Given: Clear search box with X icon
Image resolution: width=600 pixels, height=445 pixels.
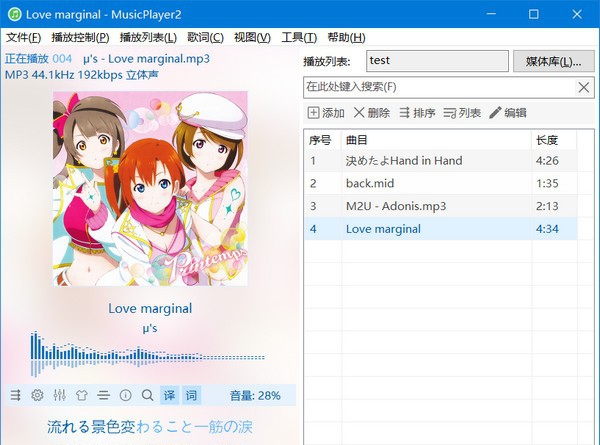Looking at the screenshot, I should 584,87.
